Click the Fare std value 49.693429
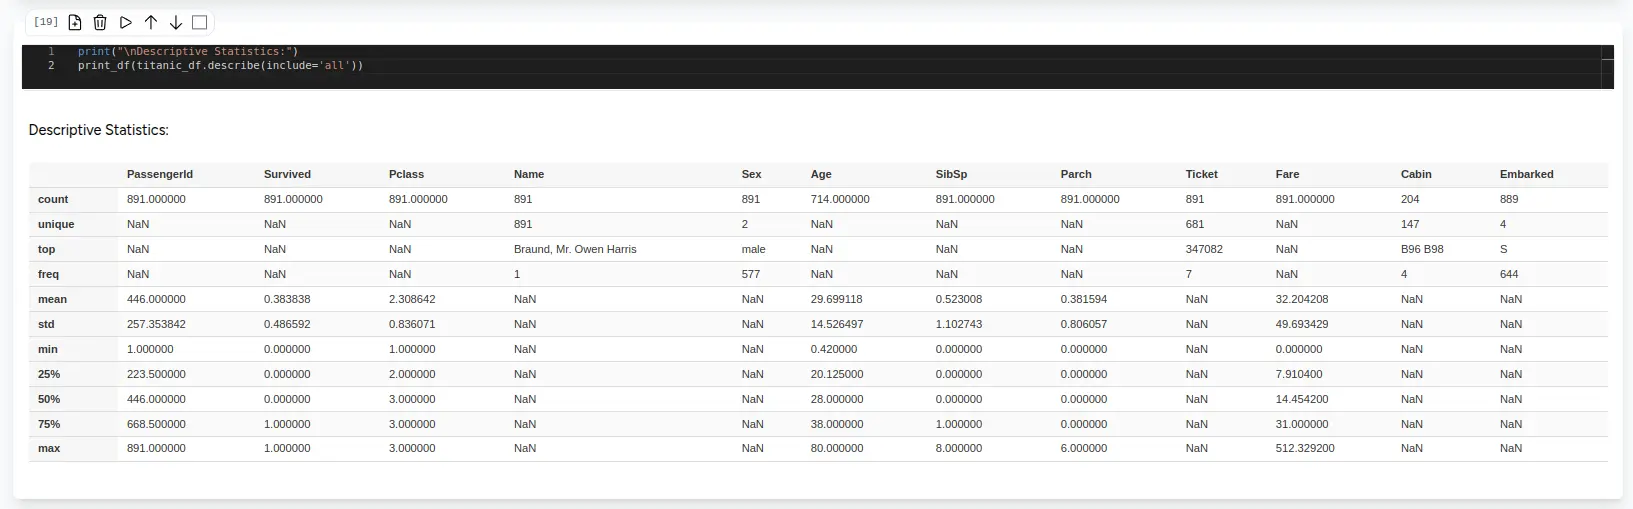This screenshot has height=509, width=1633. click(x=1302, y=324)
